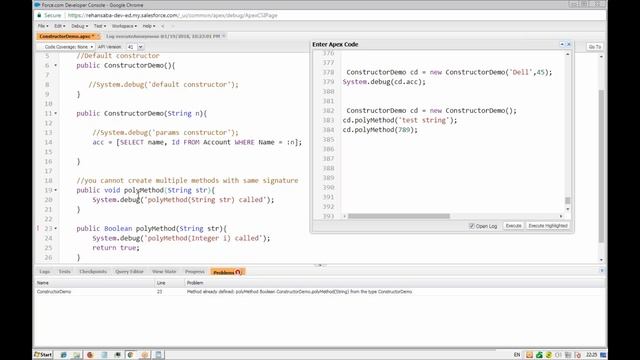Screen dimensions: 640x360
Task: Click the taskbar clock showing 22:25
Action: coord(591,355)
